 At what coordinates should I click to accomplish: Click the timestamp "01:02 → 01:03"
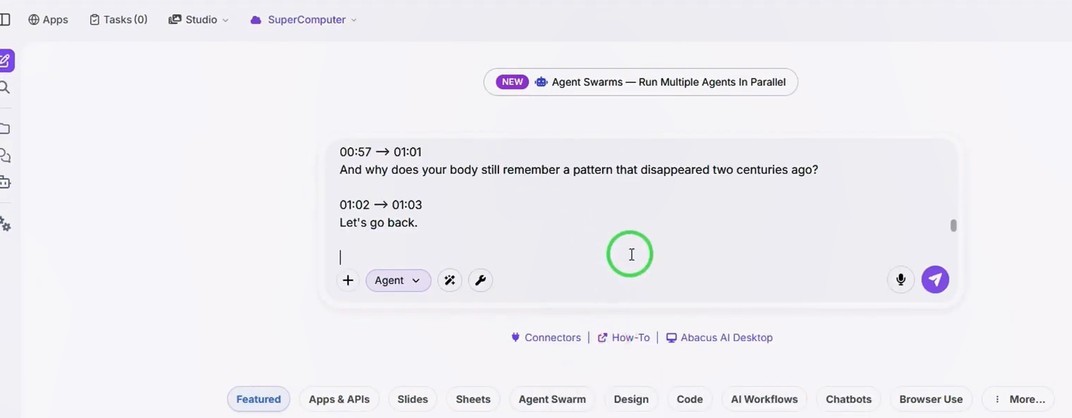coord(381,205)
